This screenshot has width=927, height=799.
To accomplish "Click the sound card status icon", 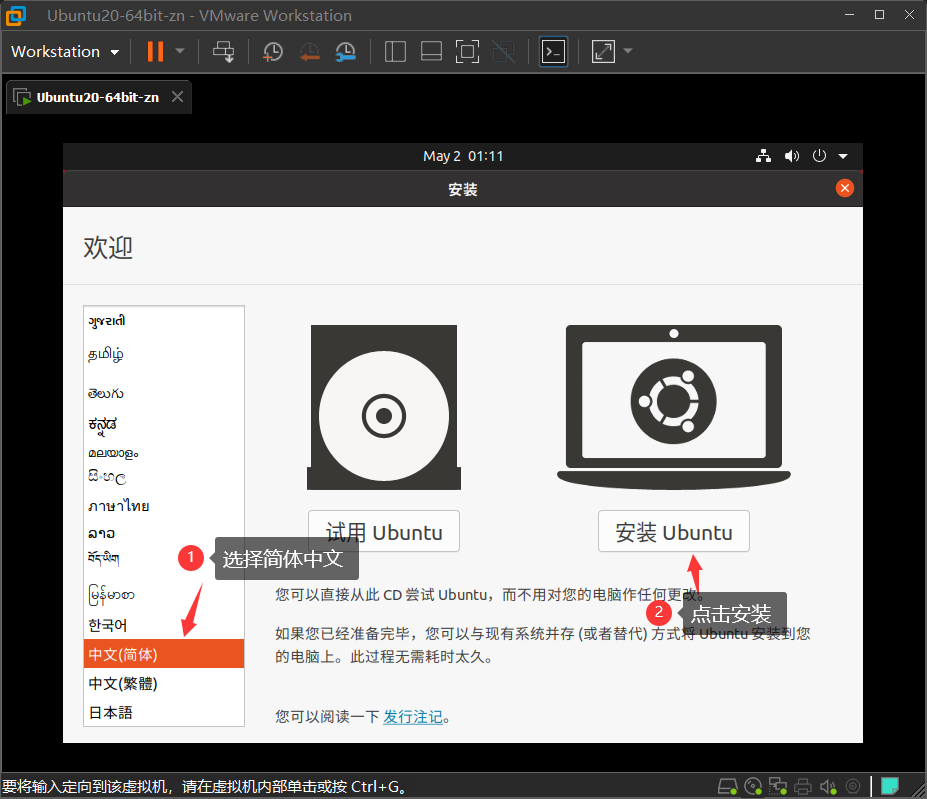I will click(x=828, y=787).
